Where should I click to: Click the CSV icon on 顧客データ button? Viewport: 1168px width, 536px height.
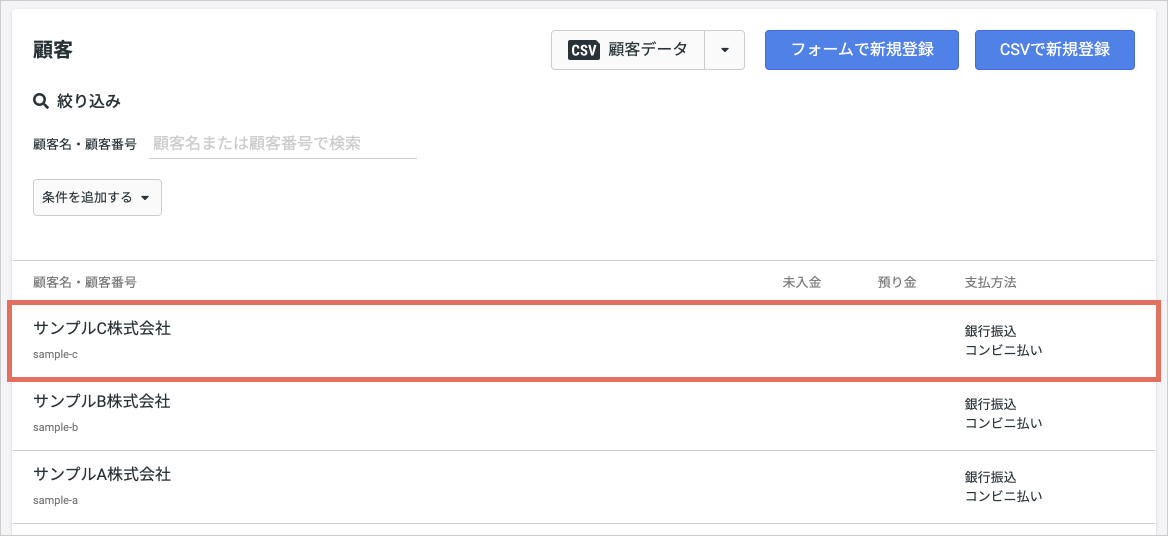point(584,50)
